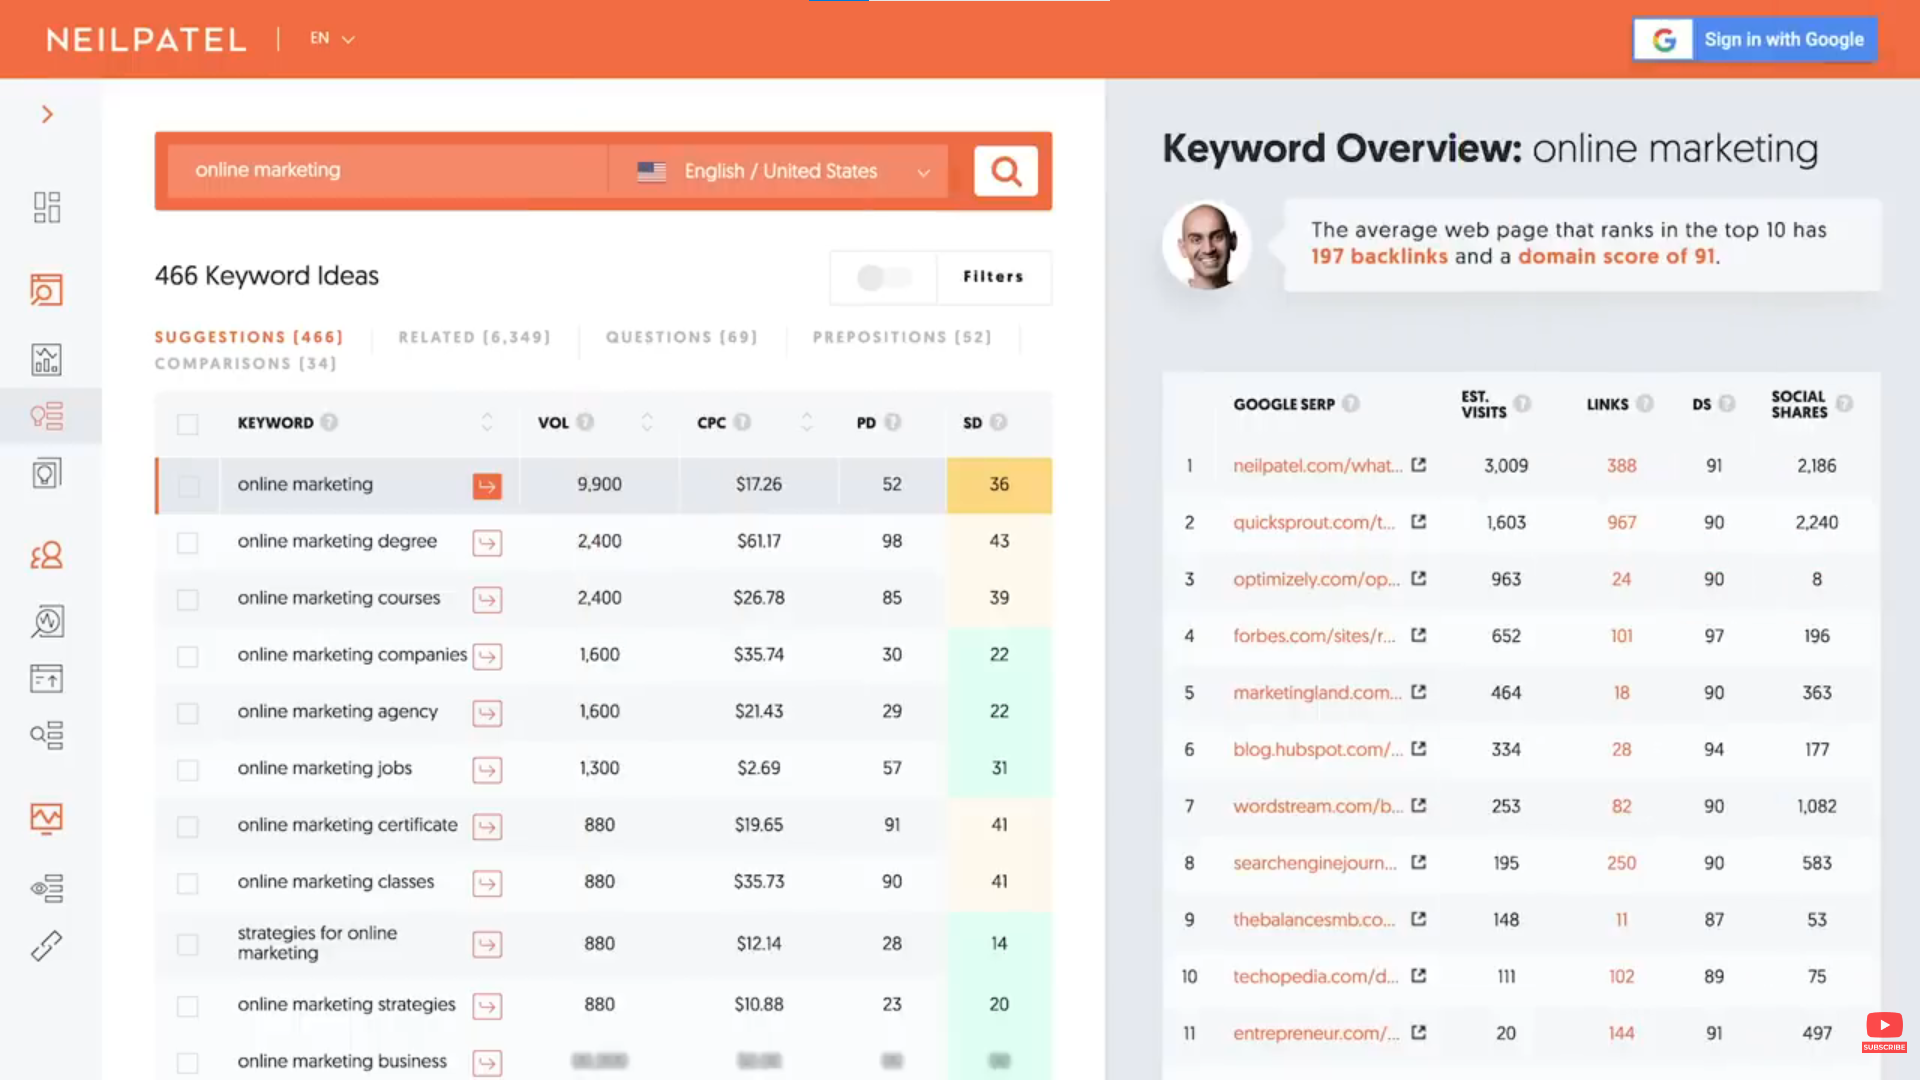Select the Site Audit magnifier icon
Viewport: 1920px width, 1080px height.
click(x=46, y=289)
